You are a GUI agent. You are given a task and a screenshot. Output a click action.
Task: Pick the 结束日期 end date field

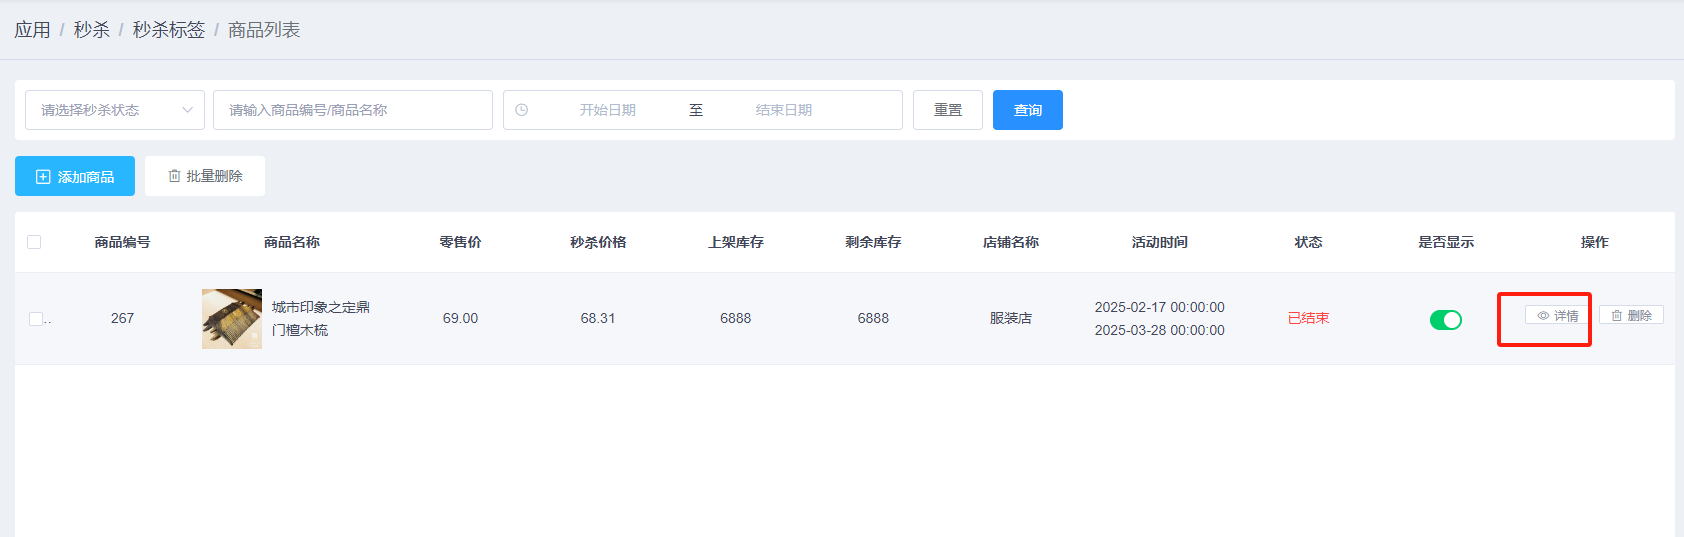(783, 110)
